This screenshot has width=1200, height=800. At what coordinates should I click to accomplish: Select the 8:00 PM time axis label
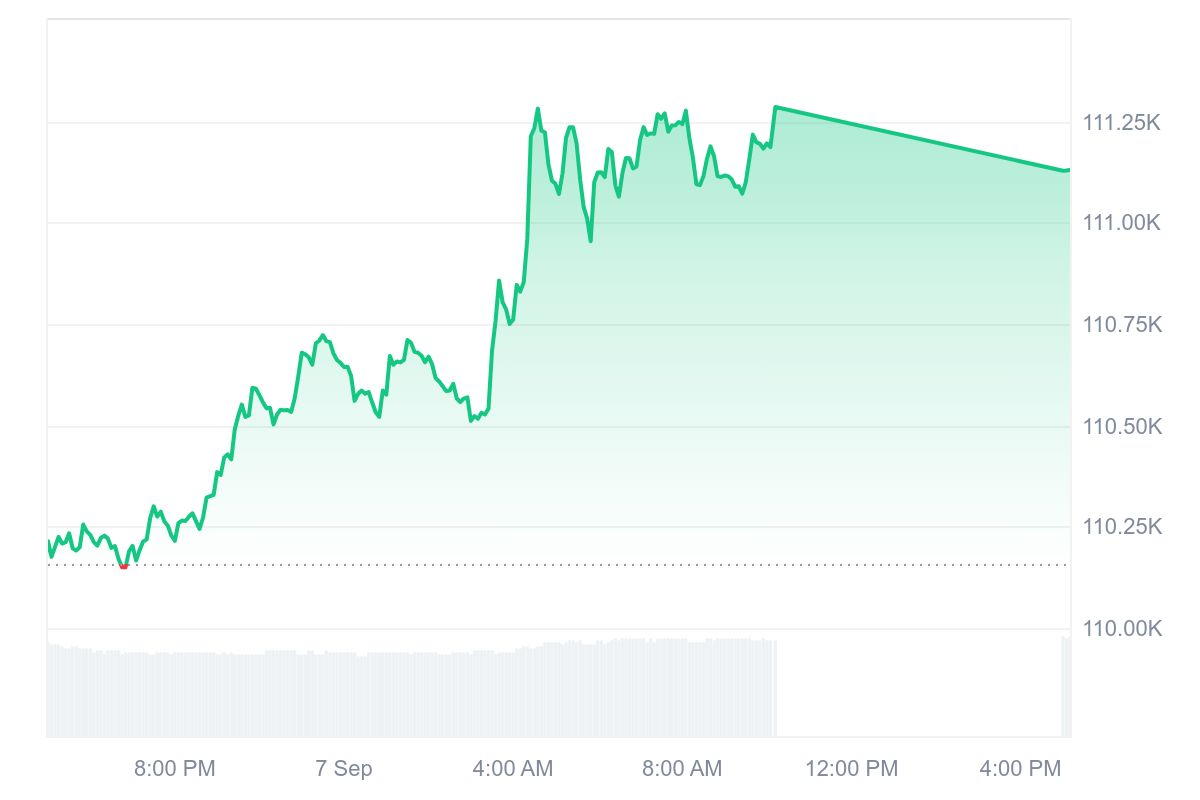pos(175,769)
